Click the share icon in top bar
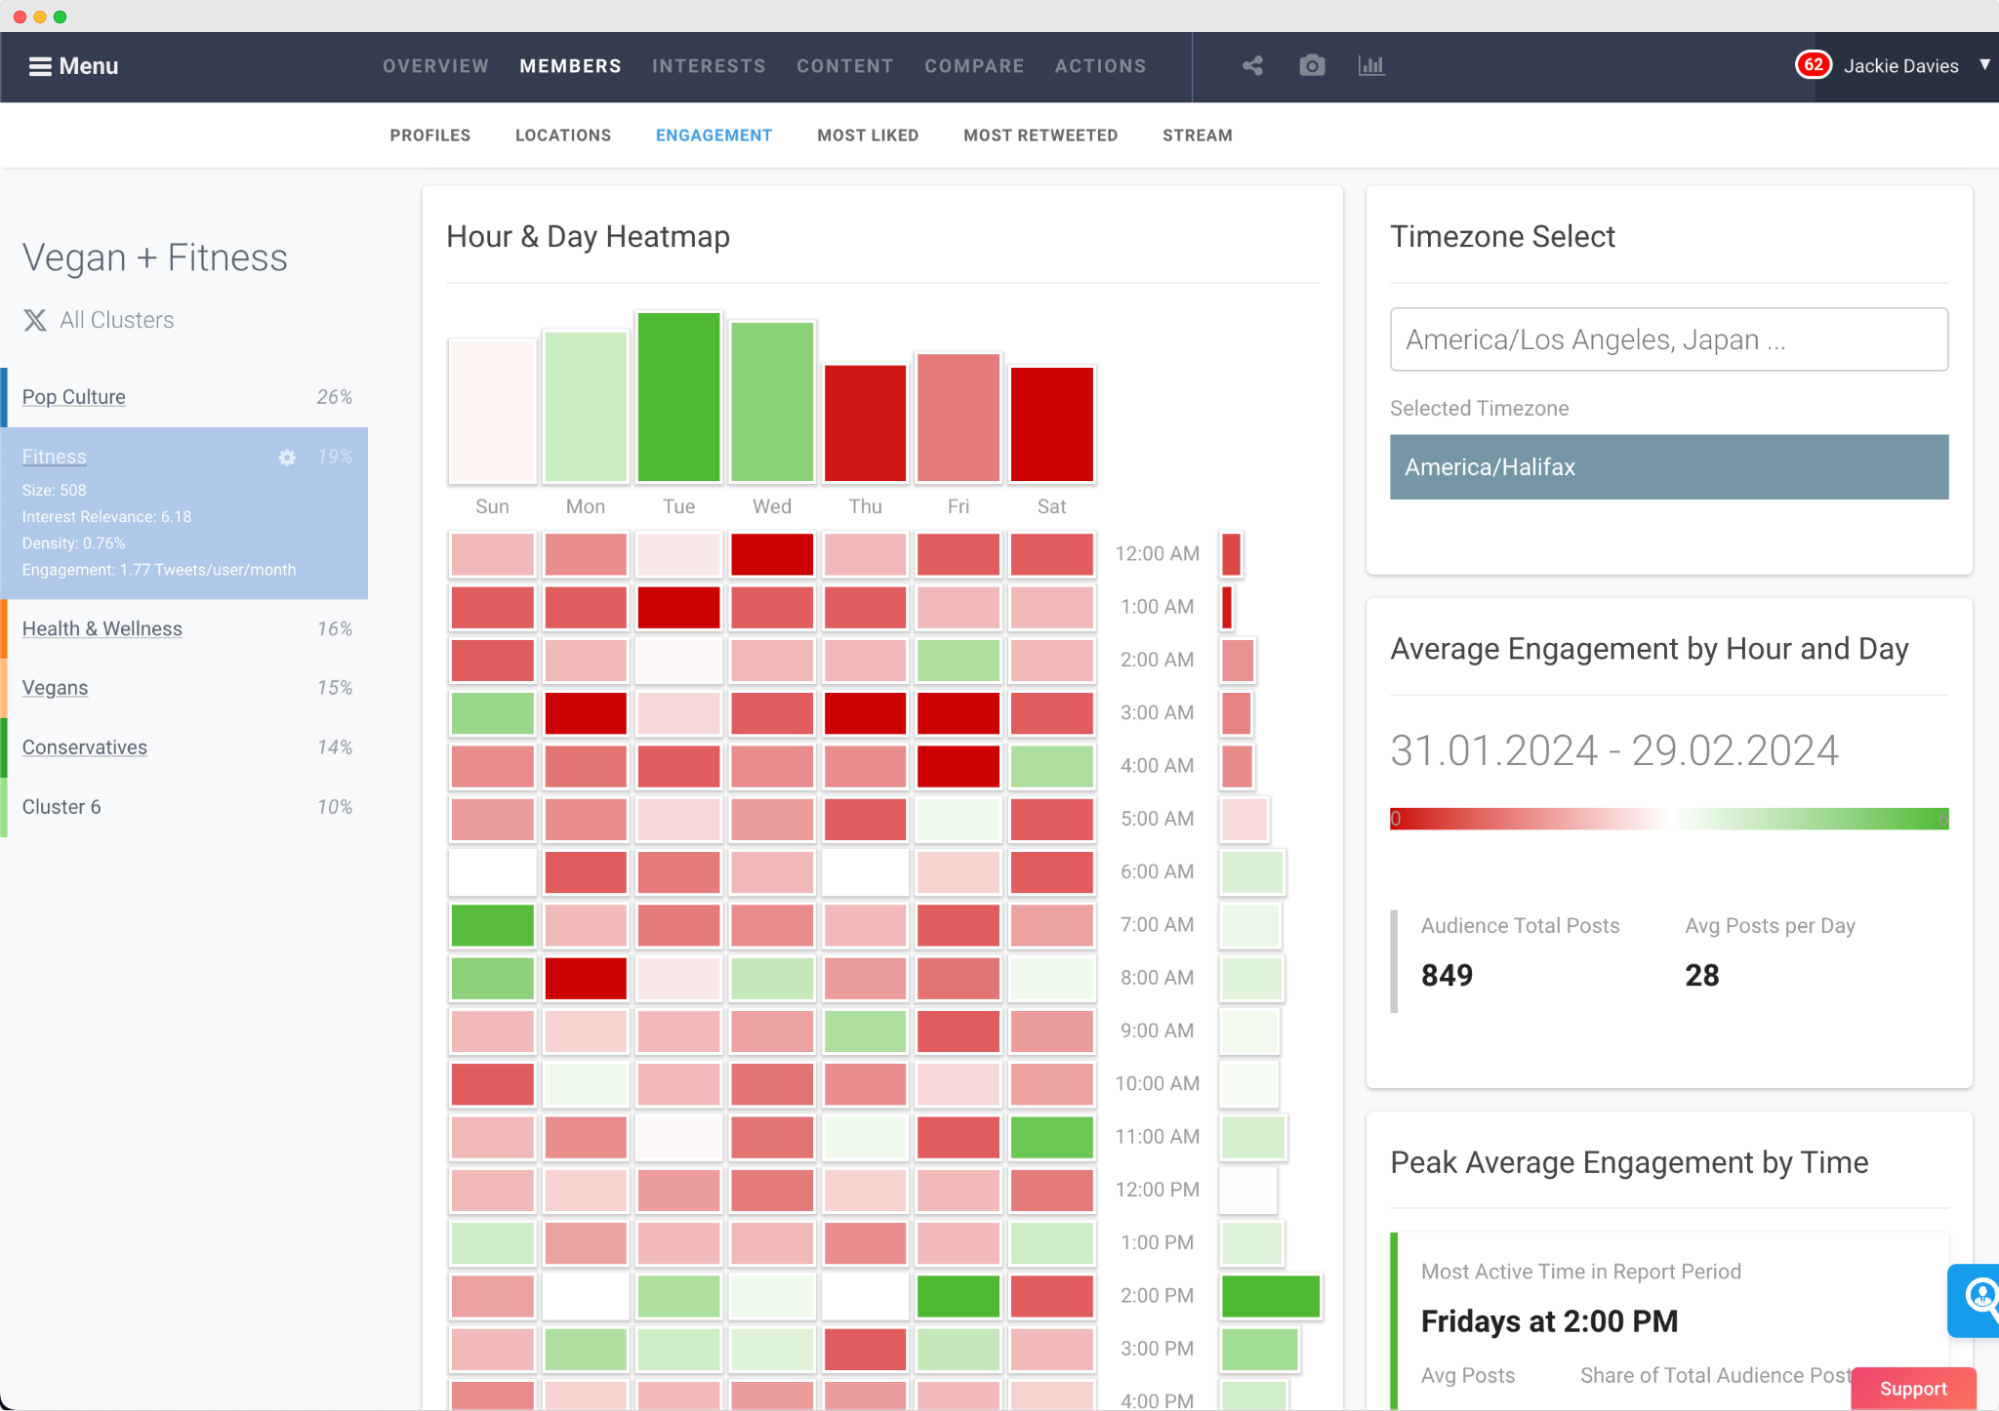Viewport: 1999px width, 1411px height. point(1252,66)
